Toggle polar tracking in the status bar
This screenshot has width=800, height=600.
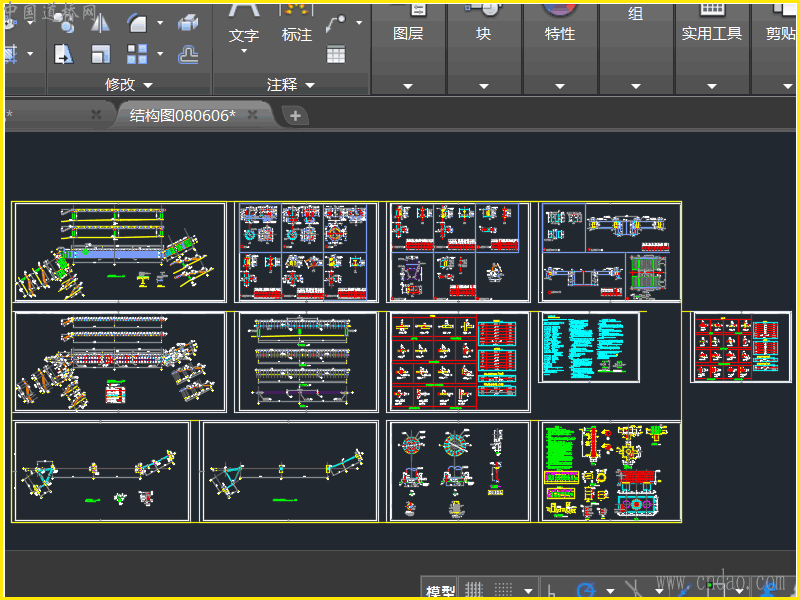pos(587,589)
